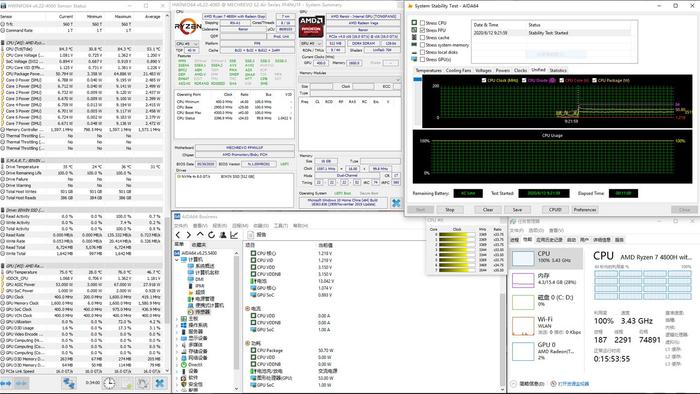Select Wi-Fi entry in Task Manager
The image size is (700, 394).
(547, 326)
